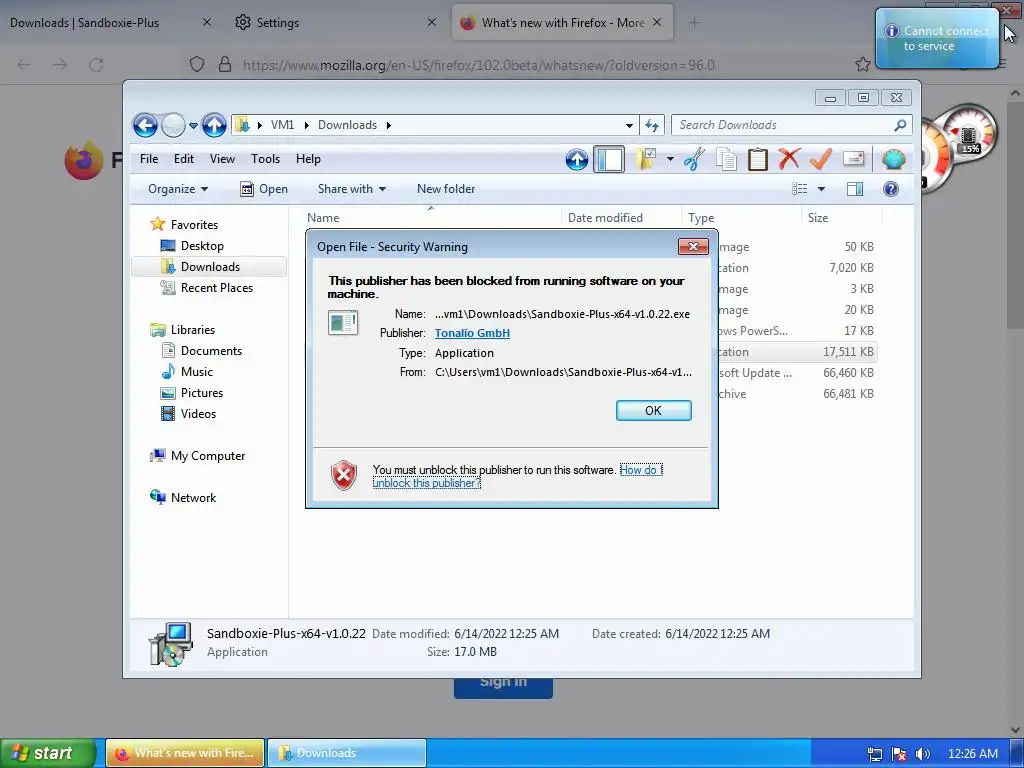
Task: Open How do I unblock this publisher link
Action: point(517,477)
